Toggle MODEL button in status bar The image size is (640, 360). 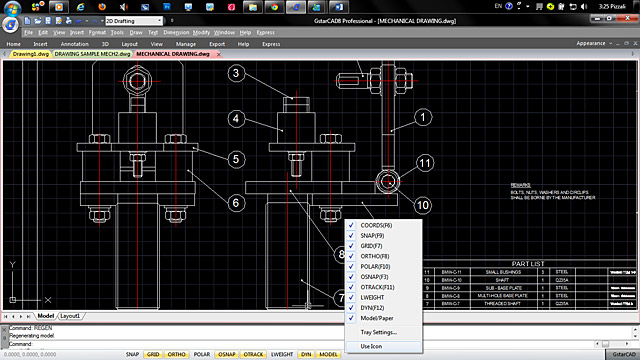(328, 354)
